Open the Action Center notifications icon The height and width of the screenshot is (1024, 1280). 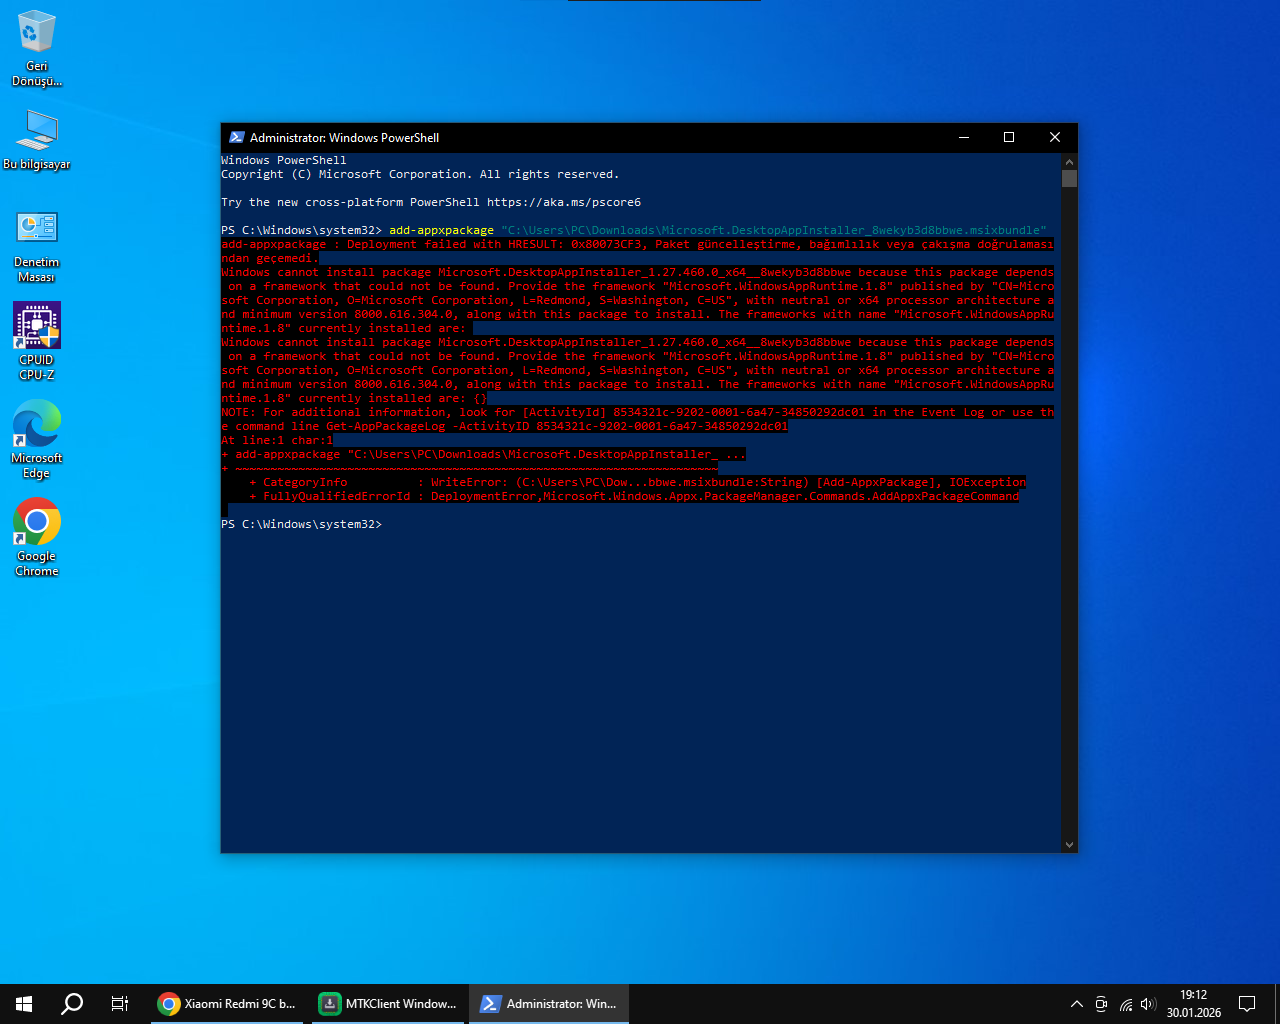coord(1247,1004)
